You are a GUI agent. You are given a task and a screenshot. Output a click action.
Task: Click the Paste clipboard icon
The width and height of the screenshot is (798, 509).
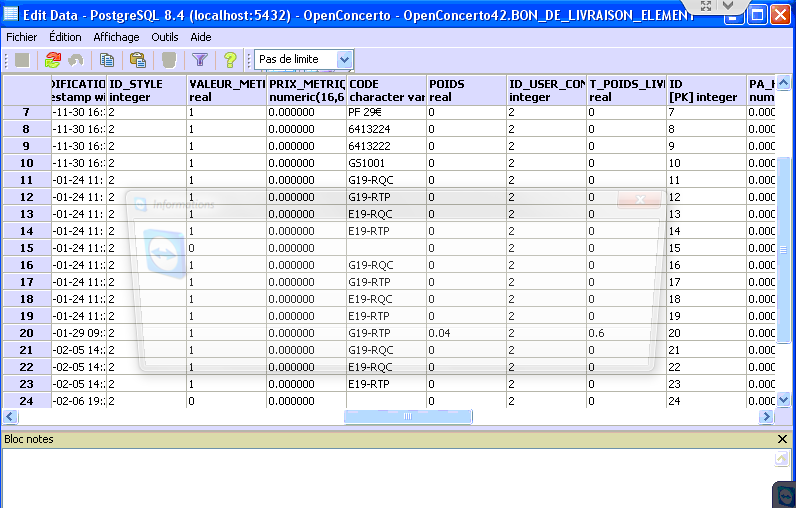137,60
